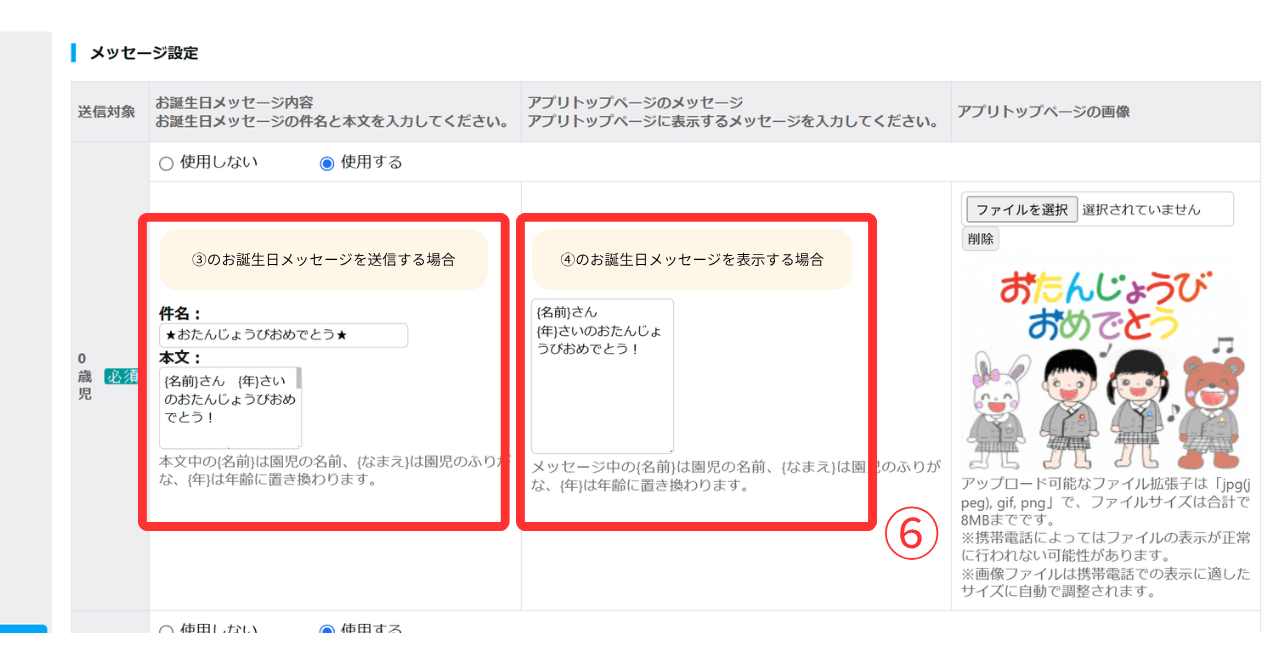
Task: Click the 0歳児 row label
Action: click(84, 375)
